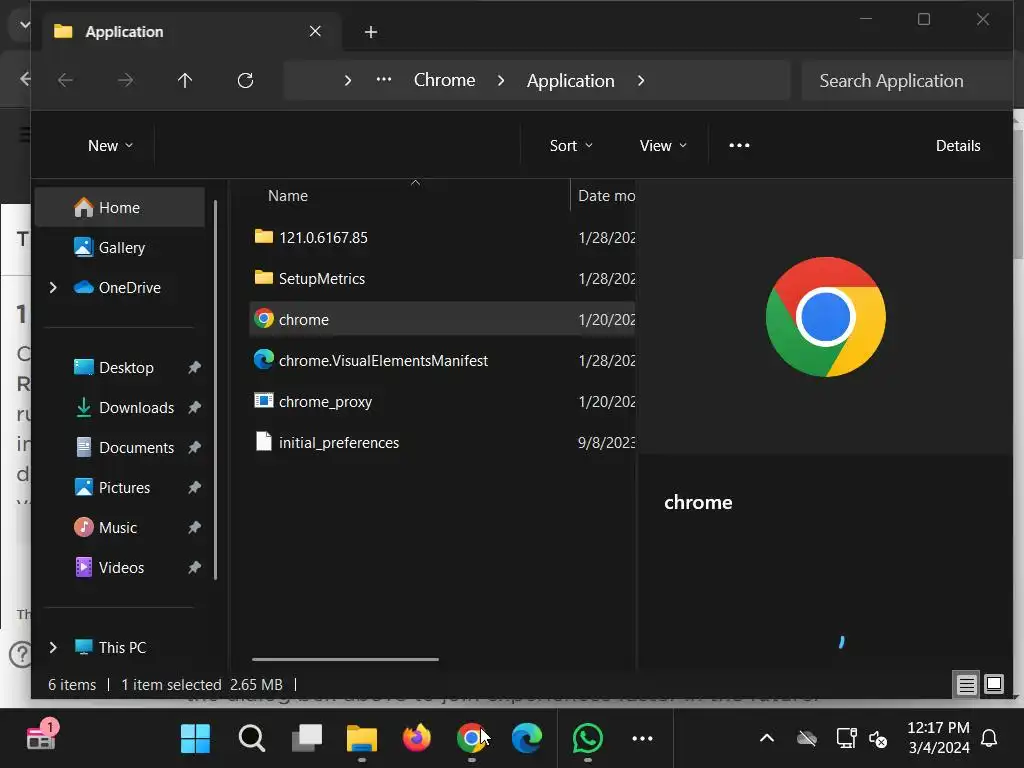This screenshot has height=768, width=1024.
Task: Focus the Search Application box
Action: click(906, 80)
